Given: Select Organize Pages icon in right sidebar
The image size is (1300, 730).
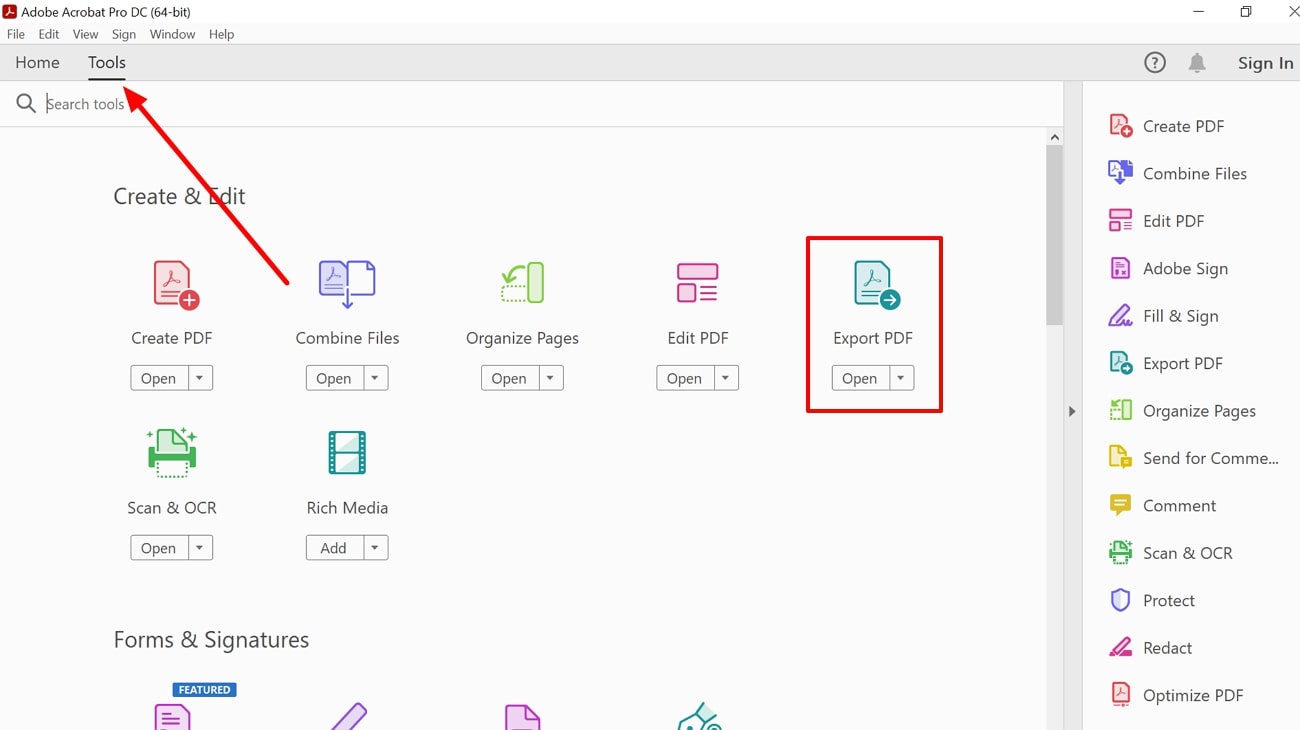Looking at the screenshot, I should [x=1121, y=411].
